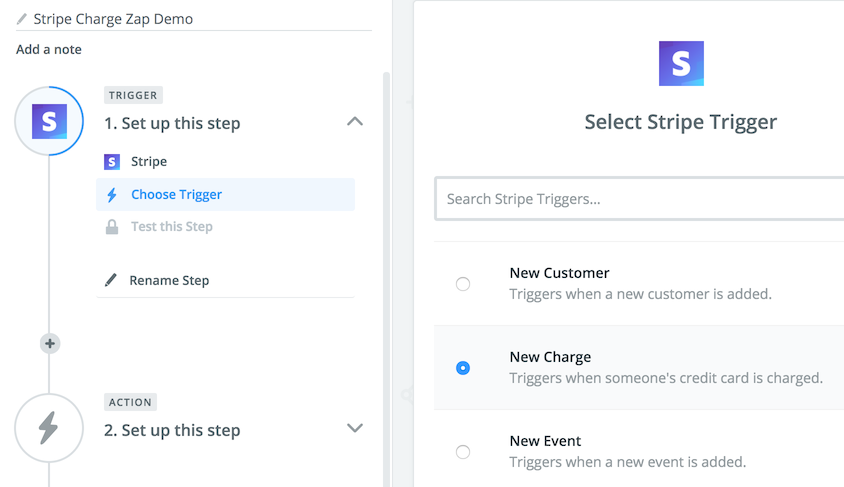Click the Rename Step link
844x487 pixels.
[x=169, y=280]
